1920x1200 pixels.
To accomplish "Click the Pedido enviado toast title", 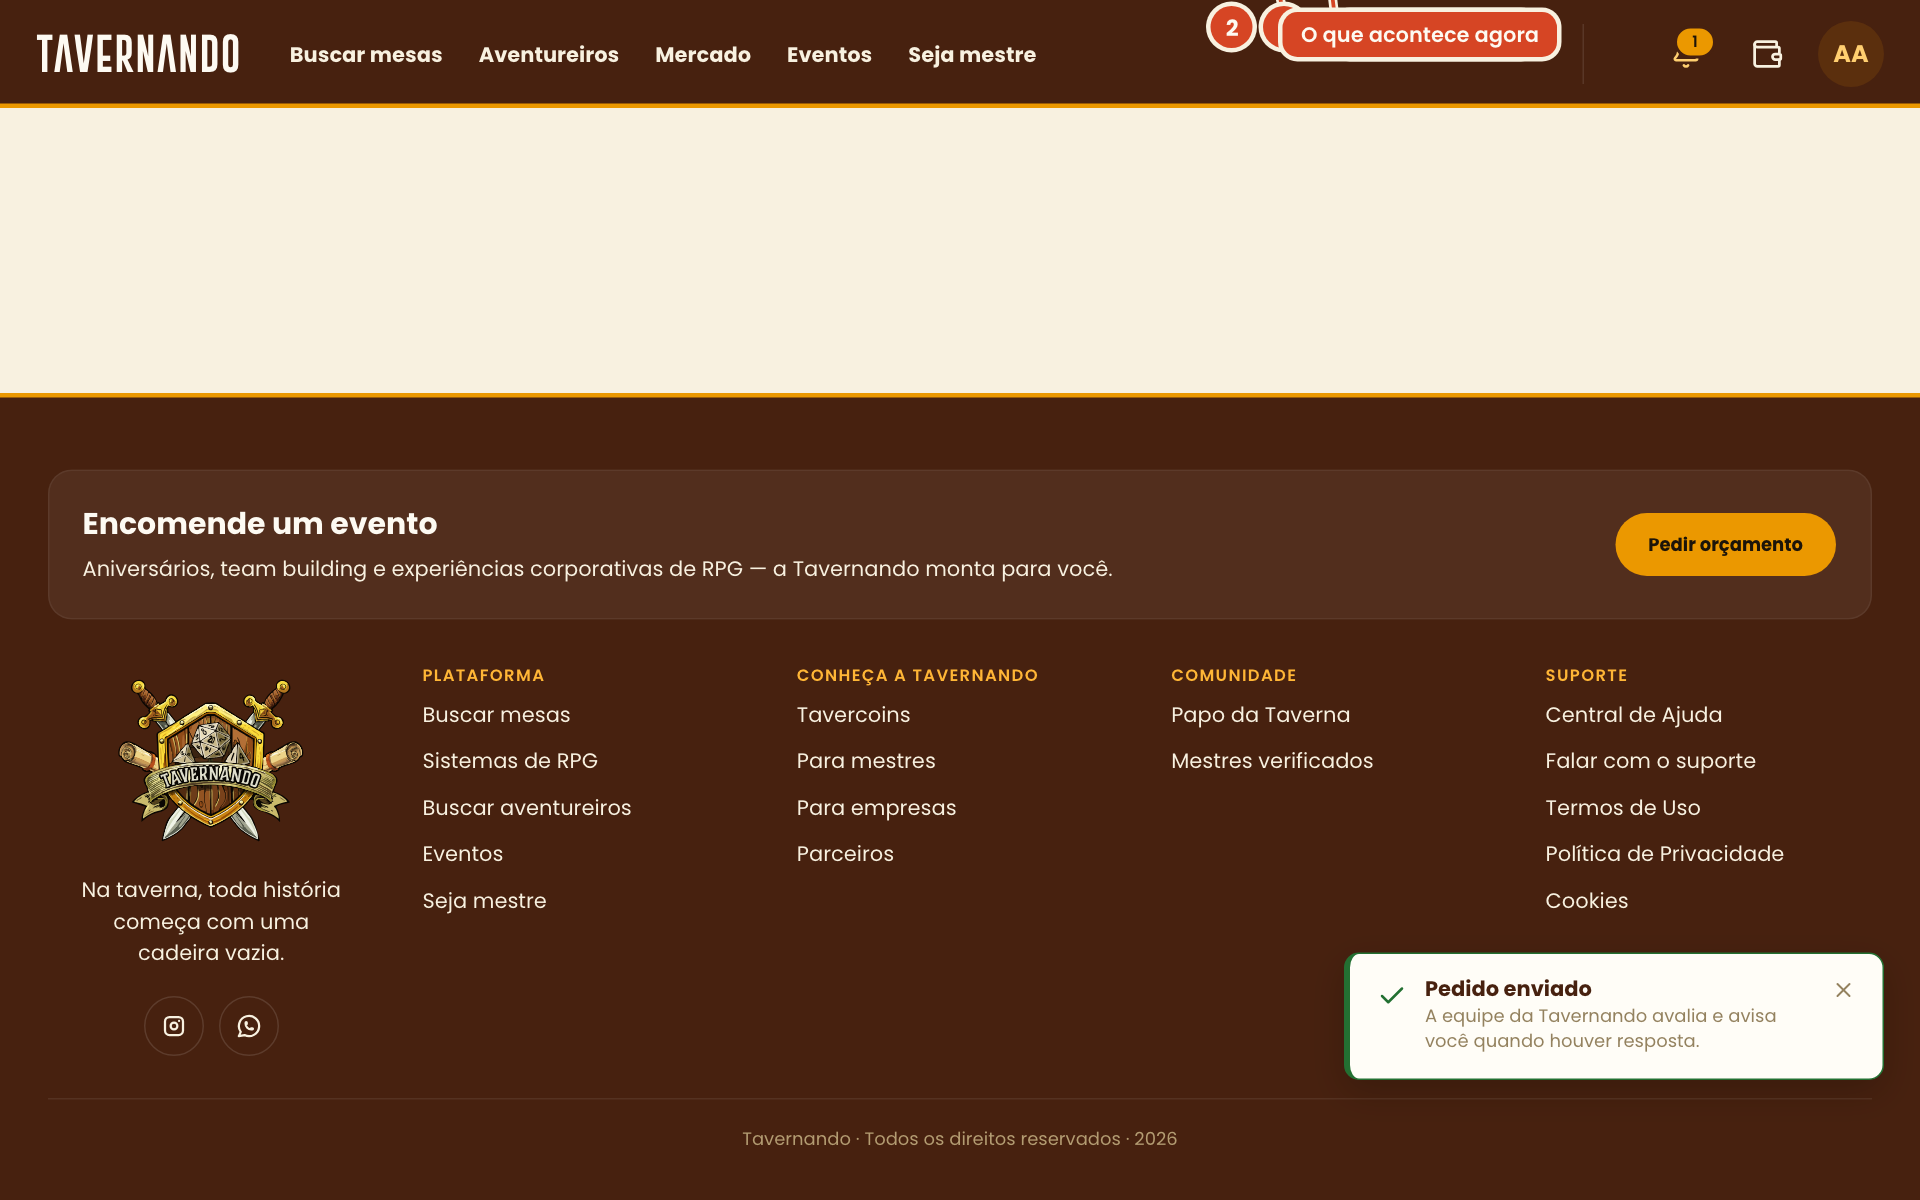I will point(1508,989).
